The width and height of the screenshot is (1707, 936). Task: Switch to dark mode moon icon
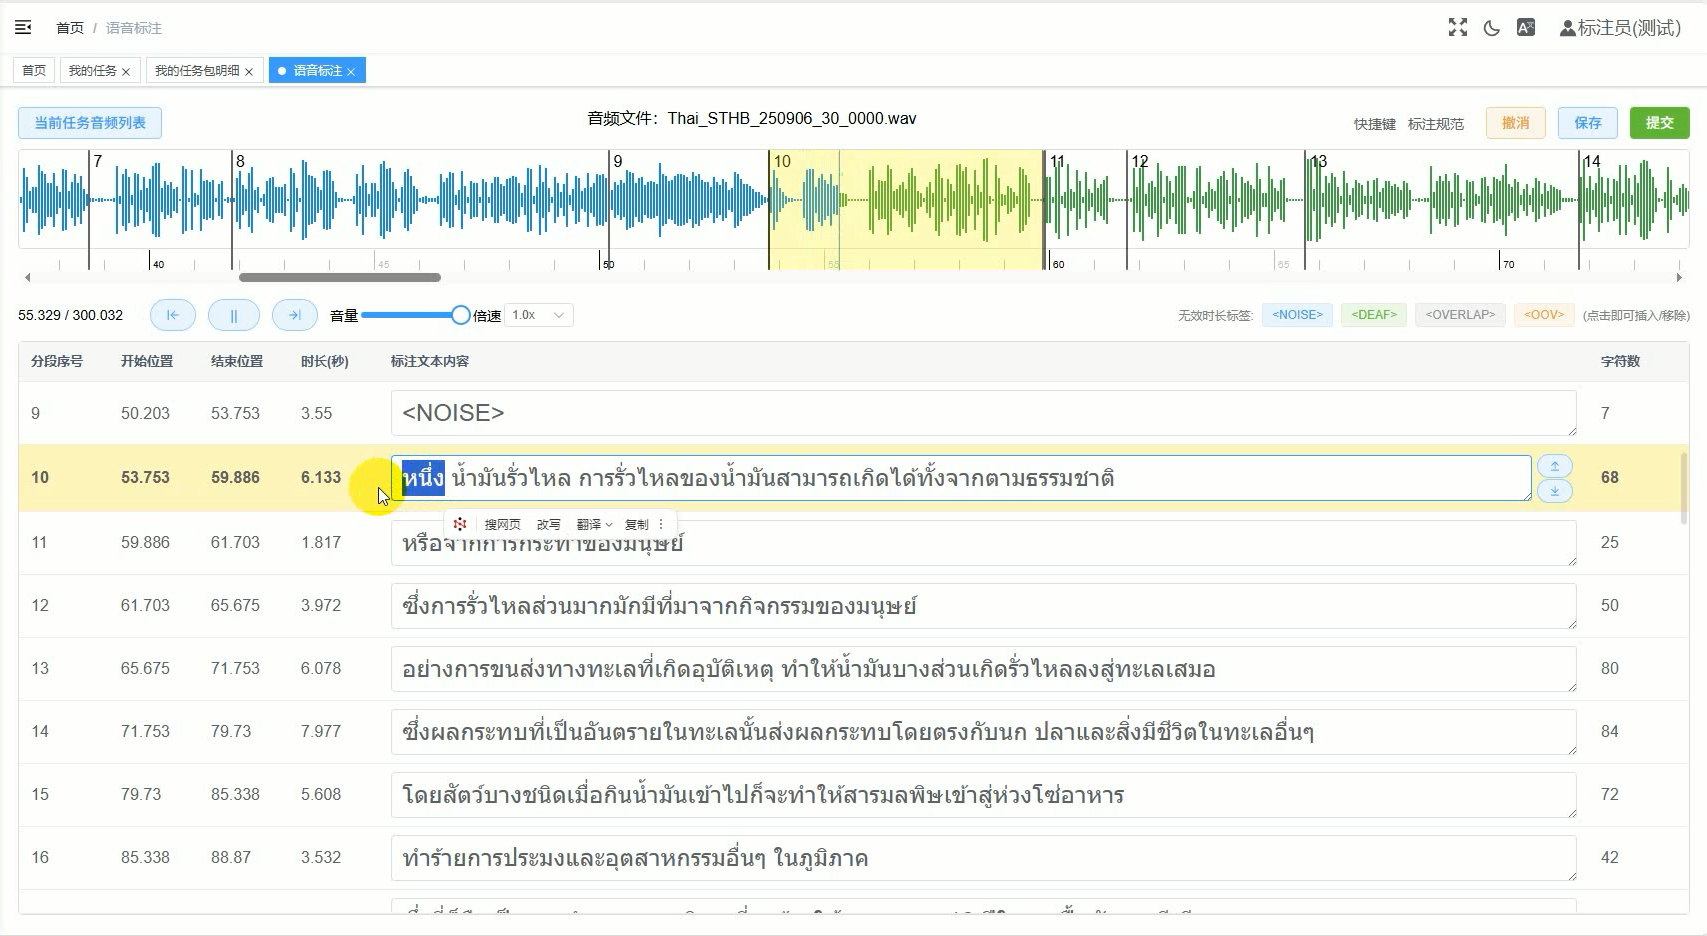[x=1492, y=28]
